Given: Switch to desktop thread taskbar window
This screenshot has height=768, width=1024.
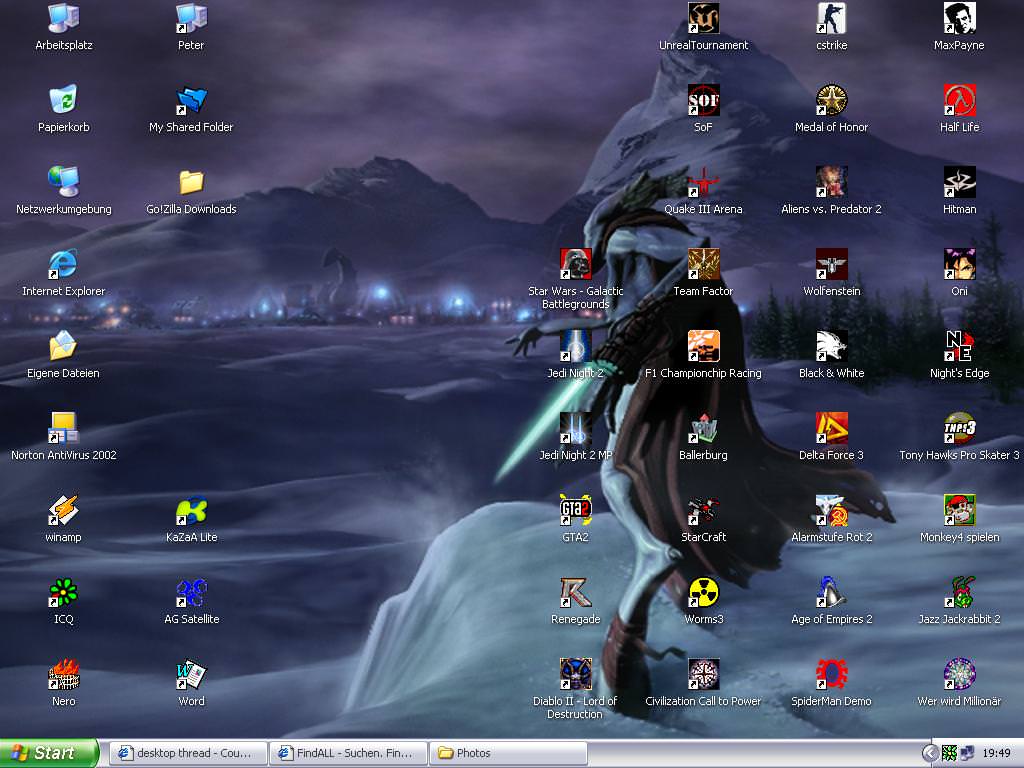Looking at the screenshot, I should 188,753.
